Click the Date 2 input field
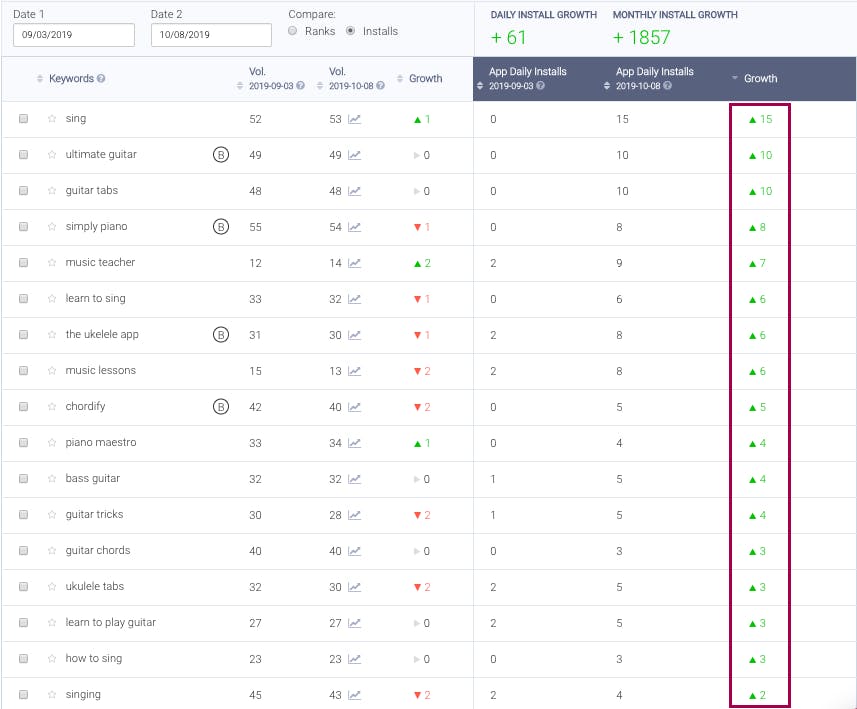Viewport: 857px width, 709px height. point(211,35)
